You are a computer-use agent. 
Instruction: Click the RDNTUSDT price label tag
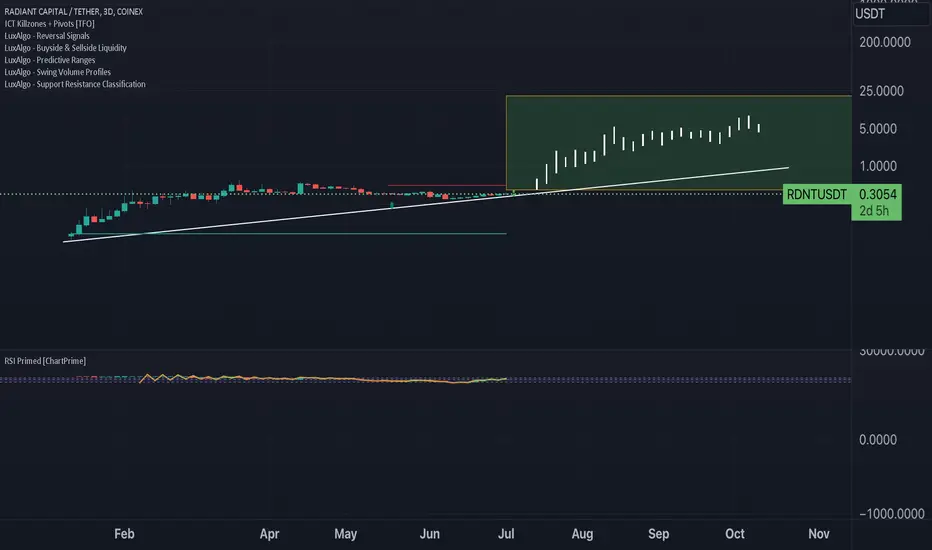pos(817,194)
